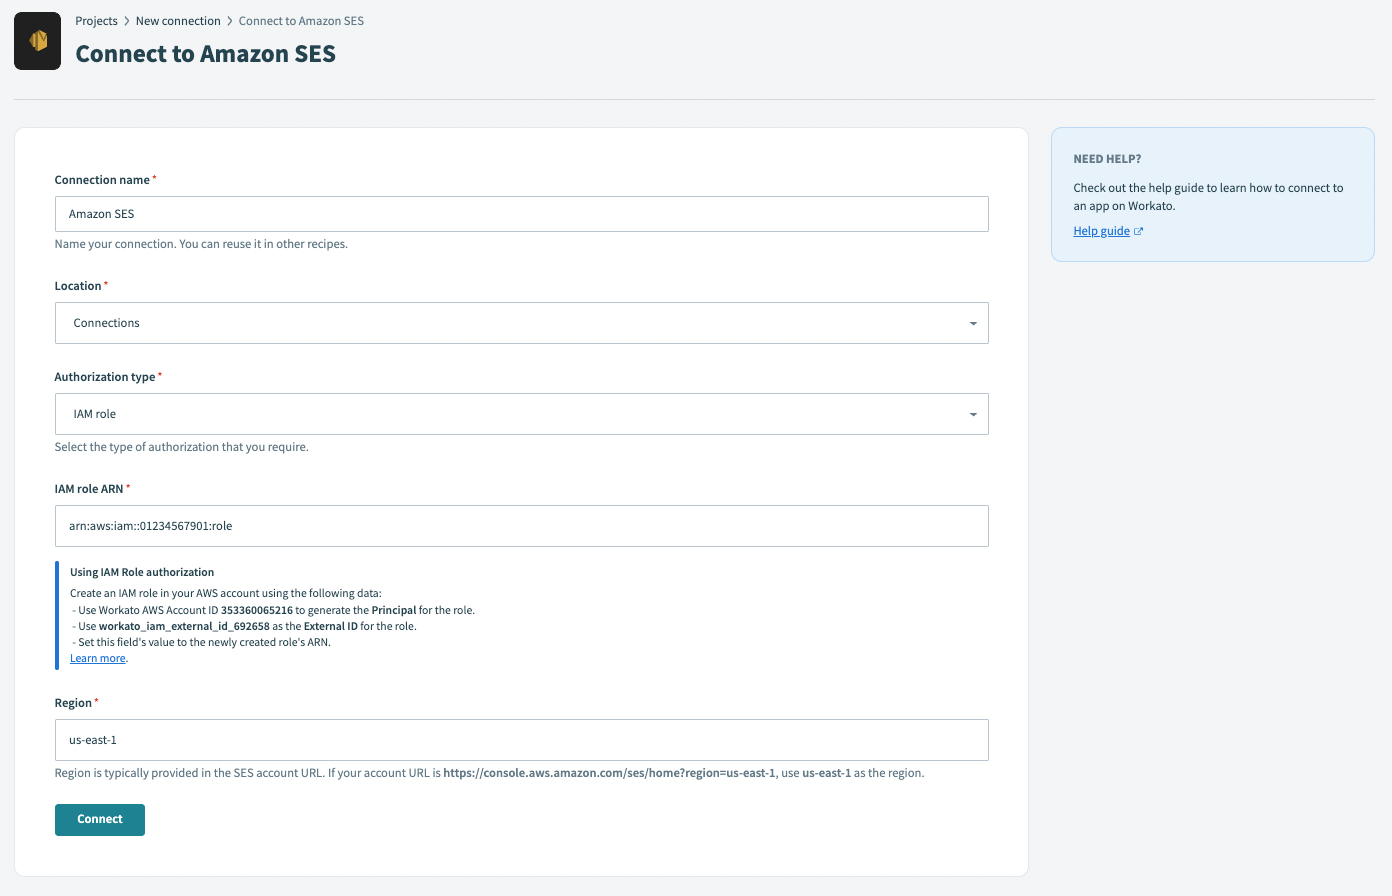The height and width of the screenshot is (896, 1392).
Task: Open the Location dropdown showing Connections
Action: (x=520, y=323)
